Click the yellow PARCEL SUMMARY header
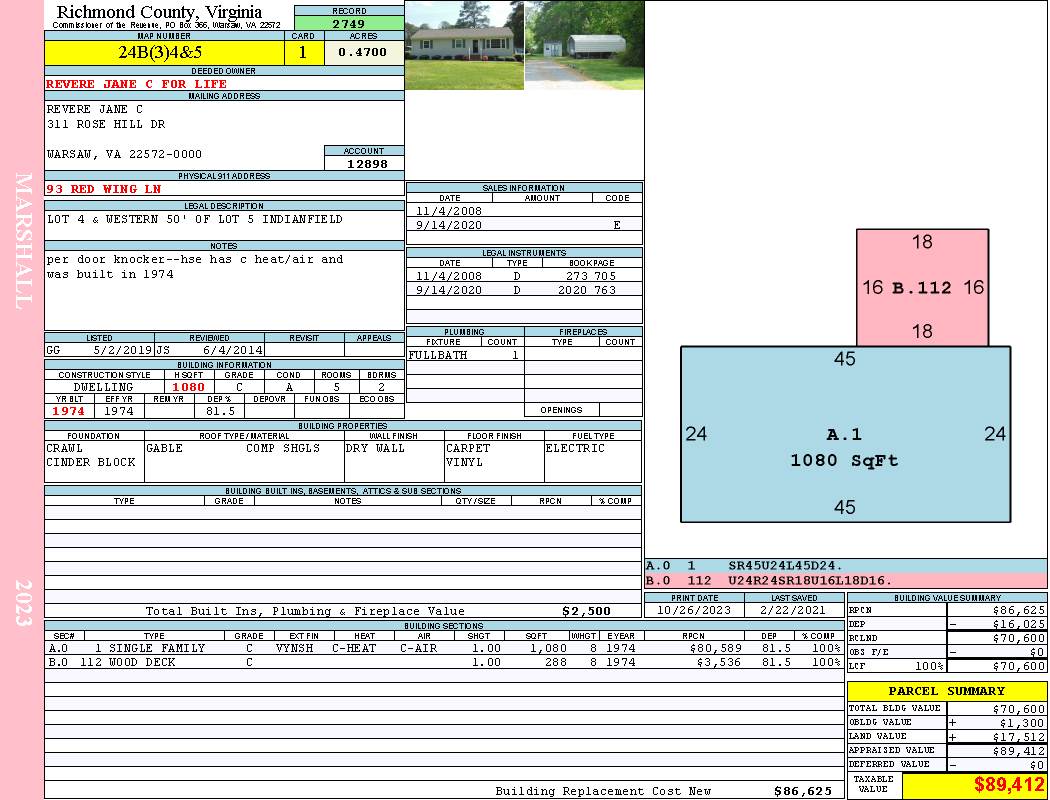Viewport: 1050px width, 800px height. [x=947, y=691]
